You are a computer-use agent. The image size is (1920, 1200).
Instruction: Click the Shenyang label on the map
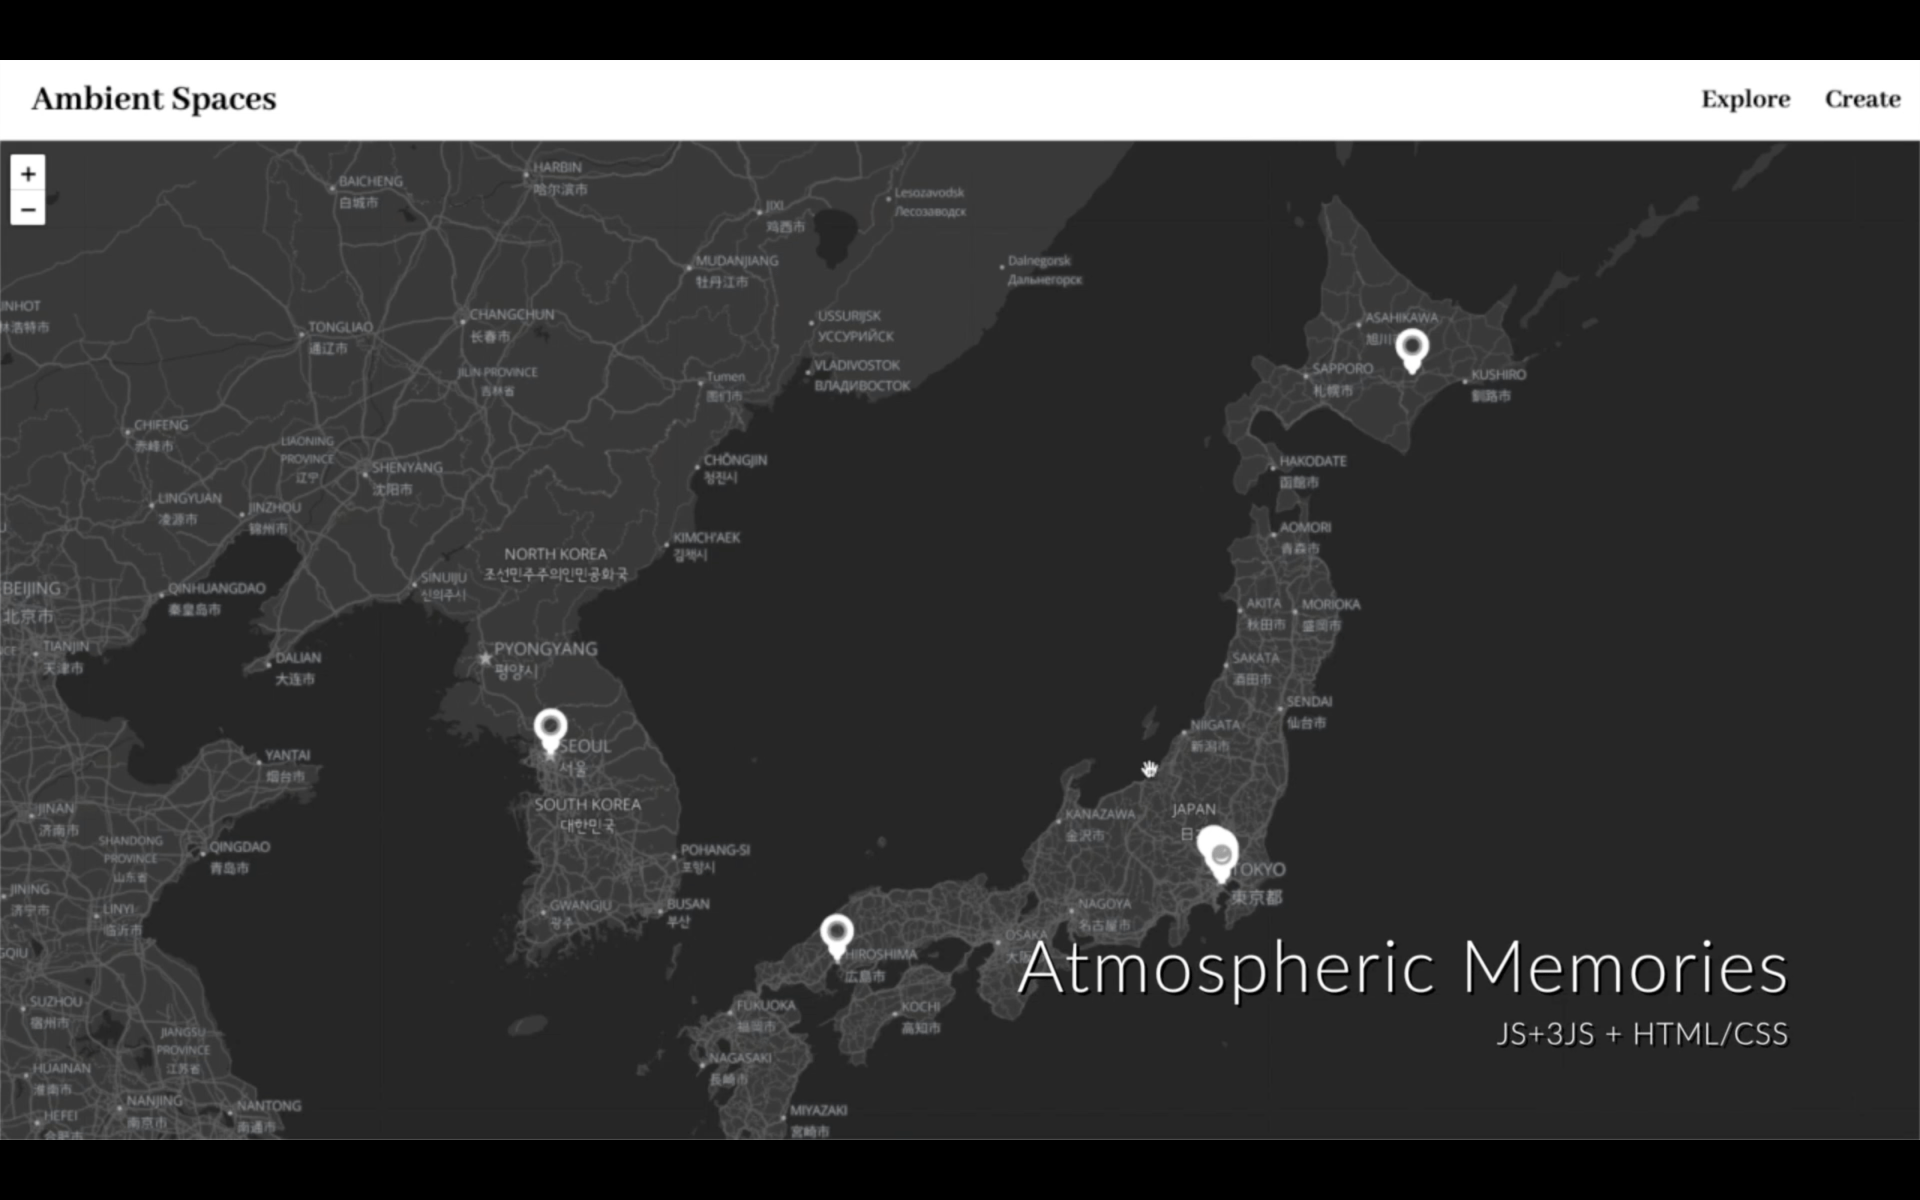tap(406, 468)
